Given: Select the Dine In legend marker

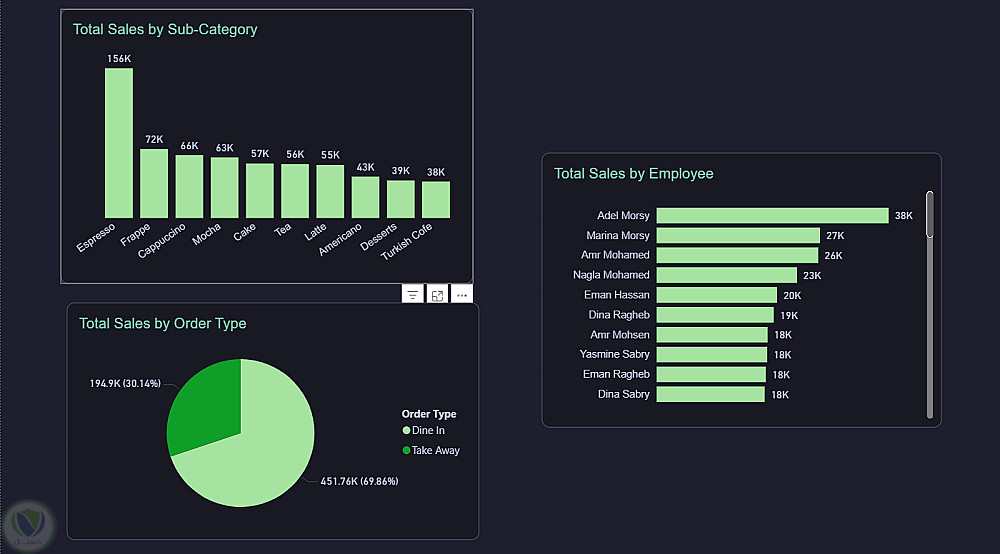Looking at the screenshot, I should 406,430.
